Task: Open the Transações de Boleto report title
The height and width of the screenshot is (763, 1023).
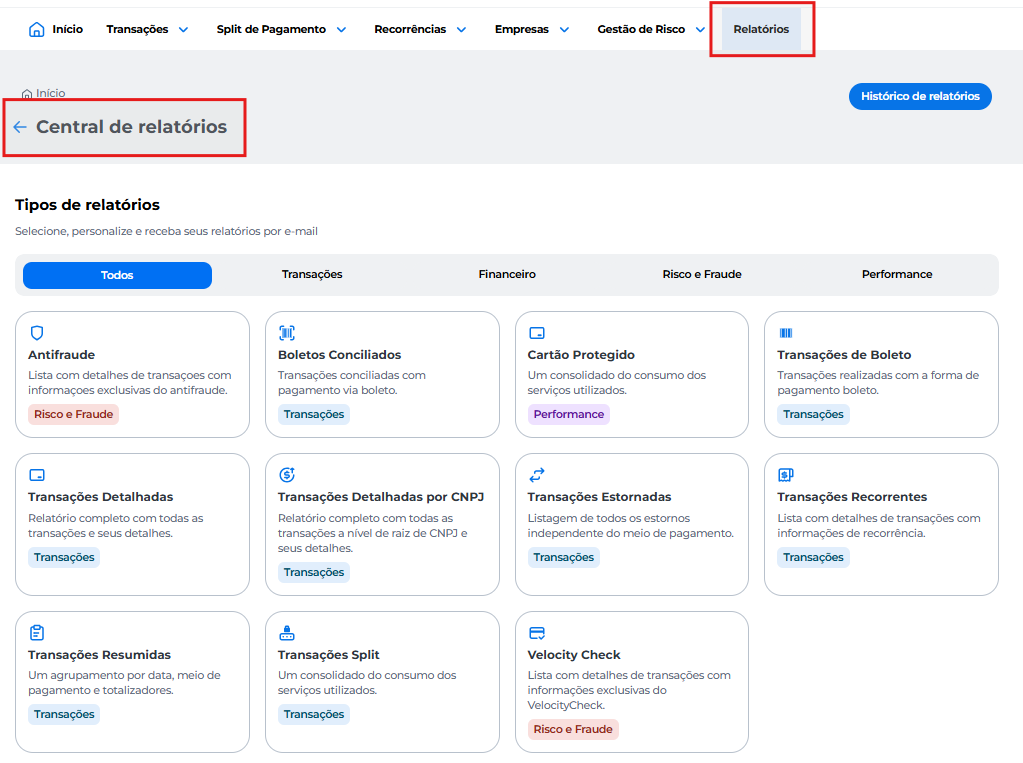Action: coord(844,354)
